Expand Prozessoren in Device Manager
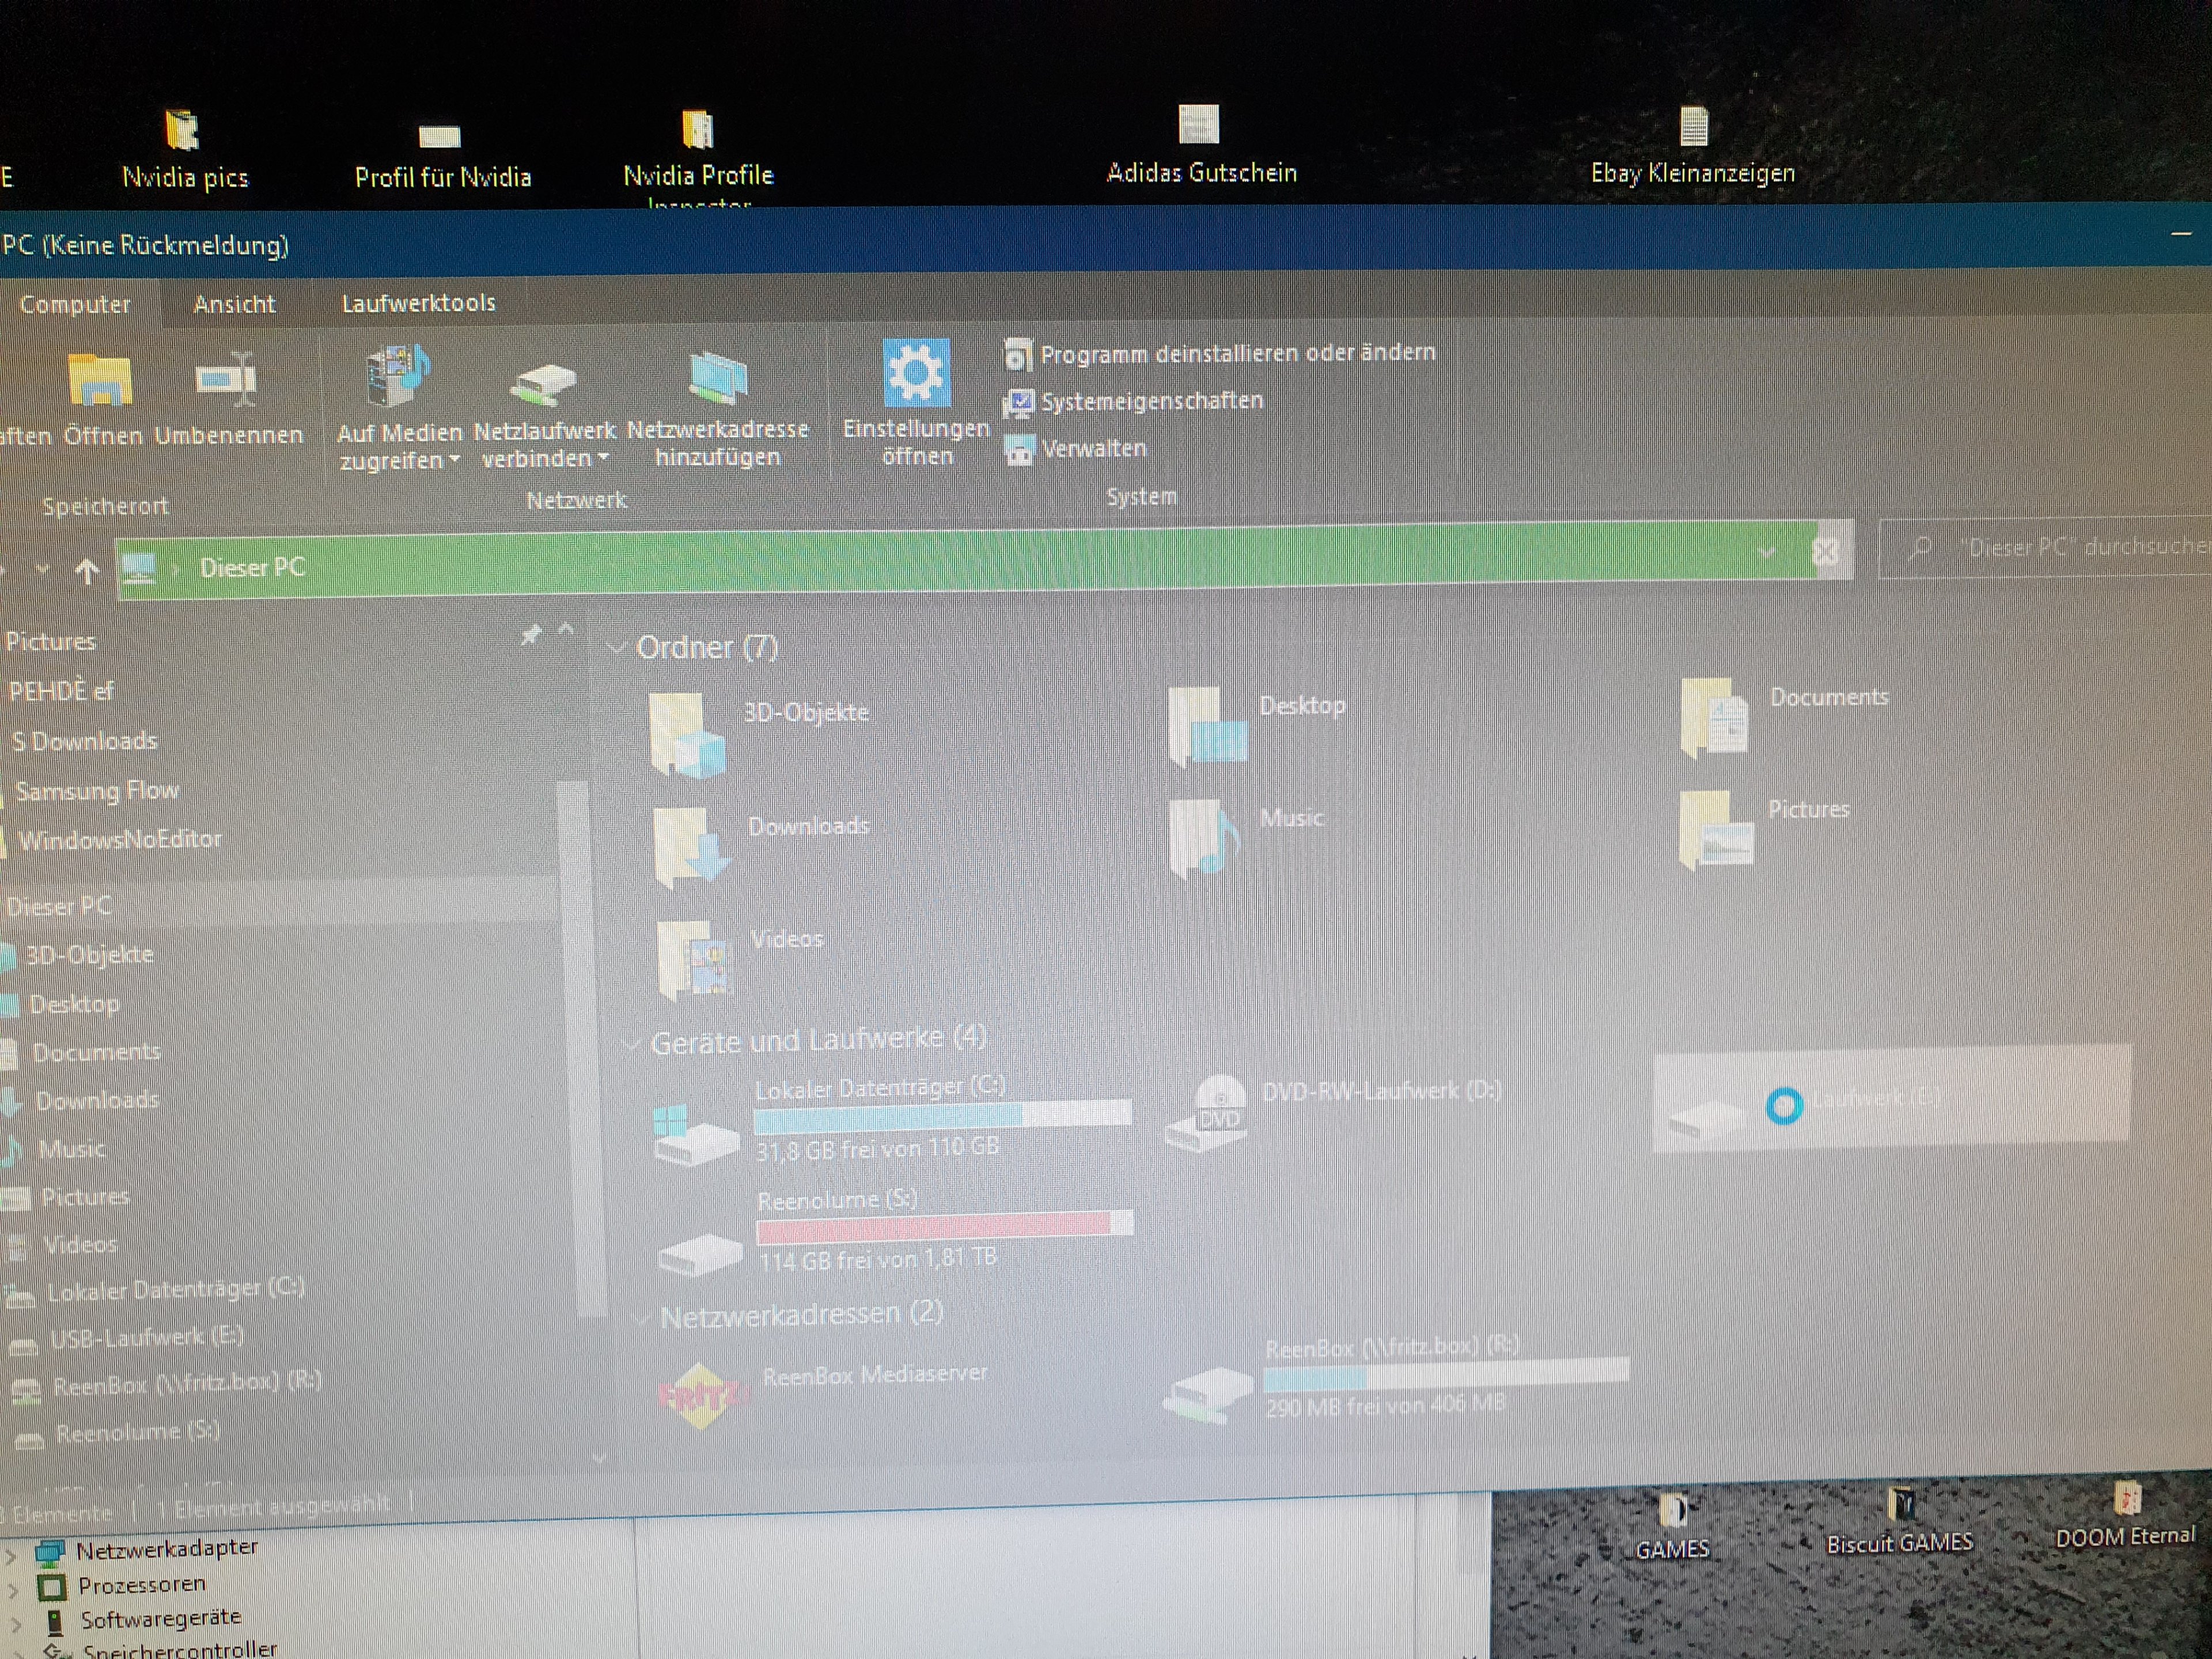Image resolution: width=2212 pixels, height=1659 pixels. pos(12,1589)
